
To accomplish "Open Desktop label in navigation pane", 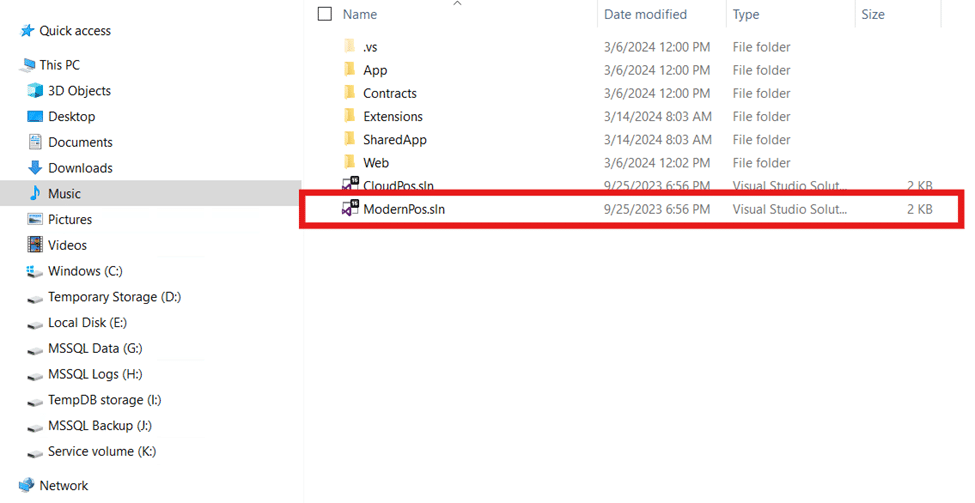I will pos(72,116).
